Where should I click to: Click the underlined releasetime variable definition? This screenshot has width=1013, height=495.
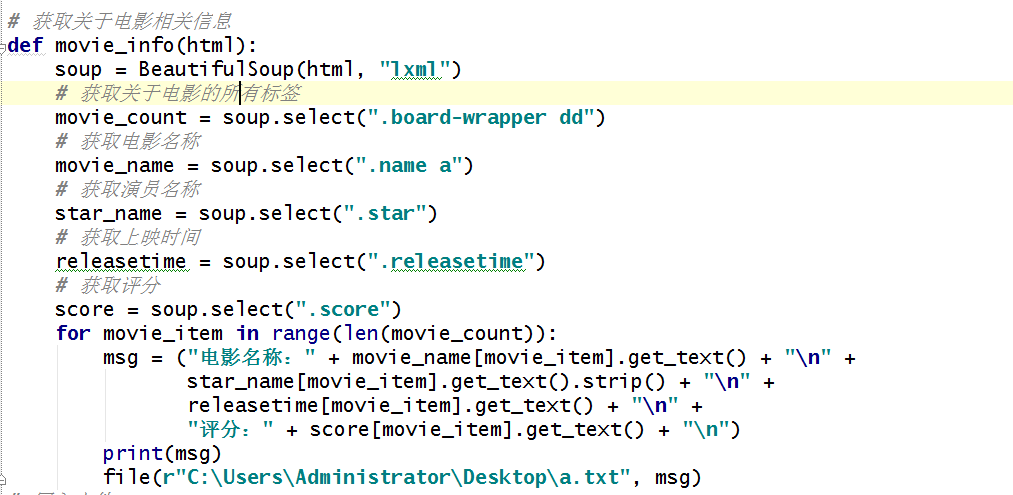[x=120, y=261]
